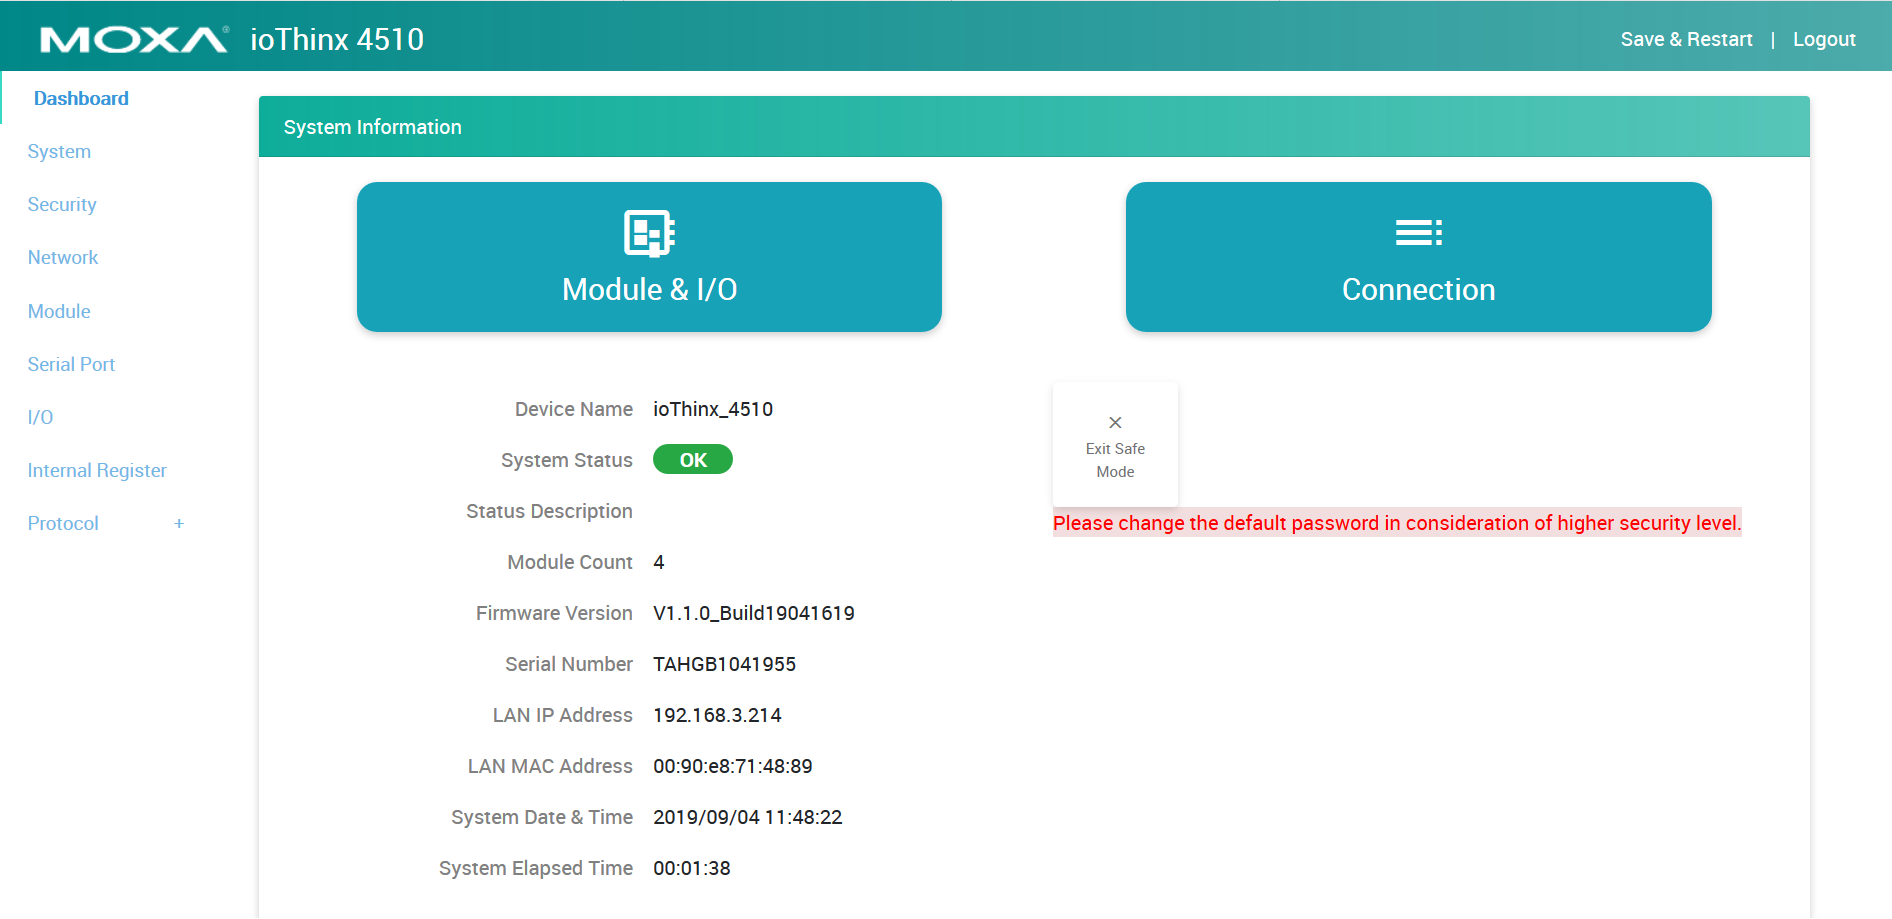
Task: Open Serial Port settings
Action: (71, 364)
